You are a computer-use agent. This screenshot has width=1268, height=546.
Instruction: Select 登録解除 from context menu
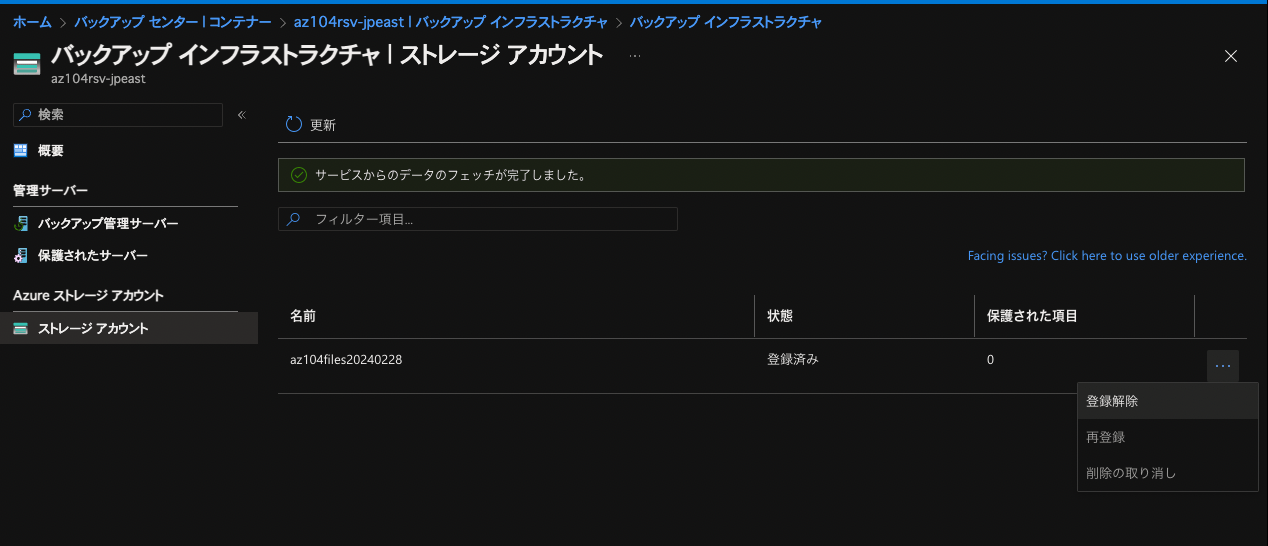tap(1167, 401)
